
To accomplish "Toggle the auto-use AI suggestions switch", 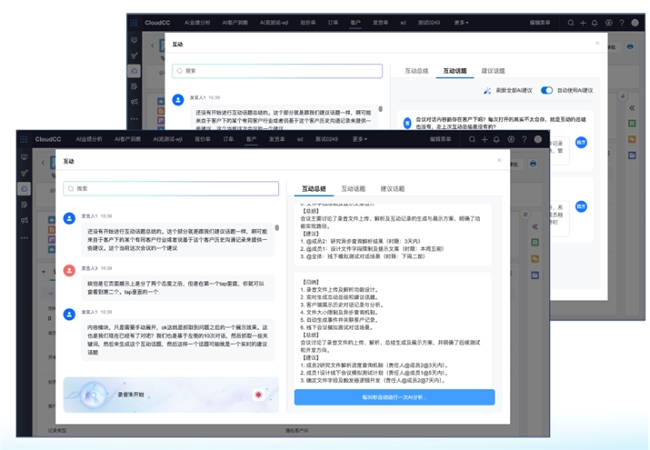I will pyautogui.click(x=546, y=90).
